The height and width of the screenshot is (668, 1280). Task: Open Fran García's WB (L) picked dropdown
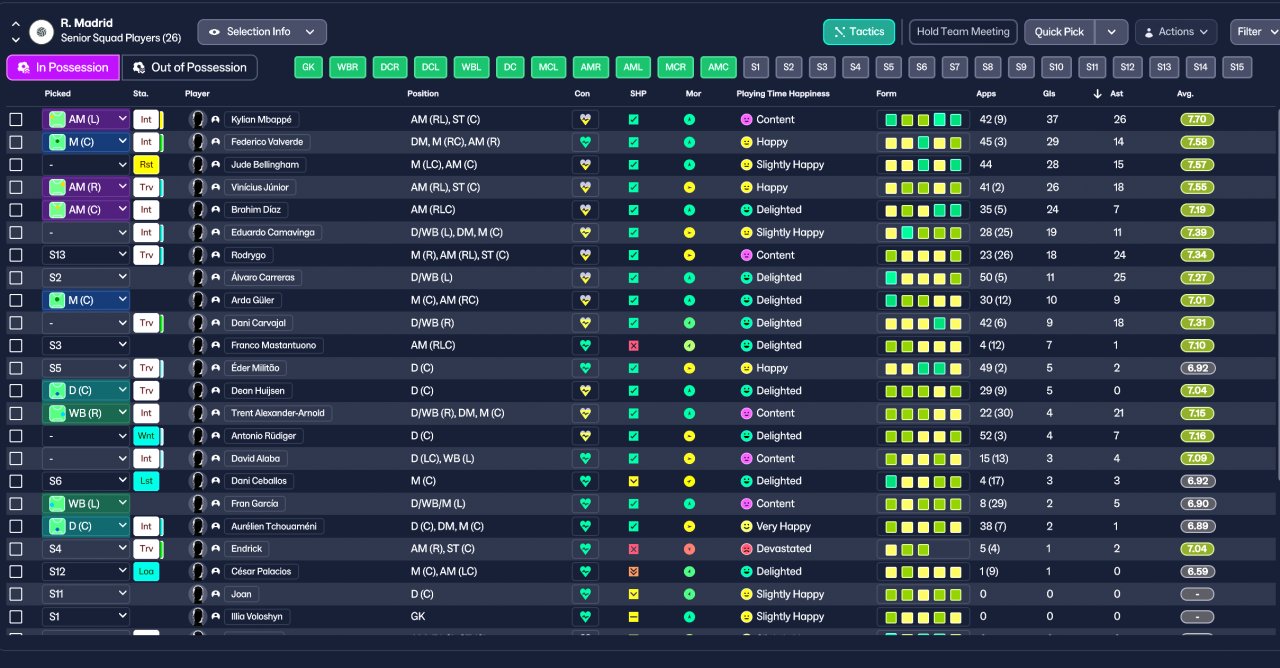click(x=87, y=504)
